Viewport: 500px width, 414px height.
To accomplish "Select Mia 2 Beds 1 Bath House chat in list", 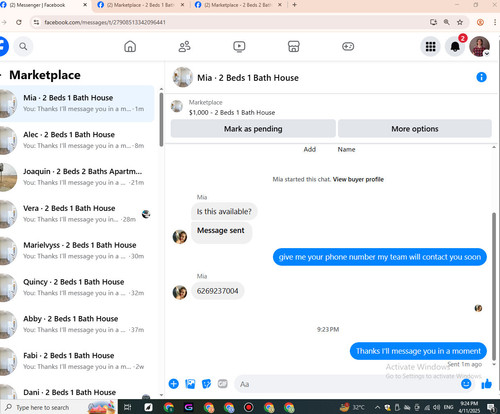I will tap(77, 104).
